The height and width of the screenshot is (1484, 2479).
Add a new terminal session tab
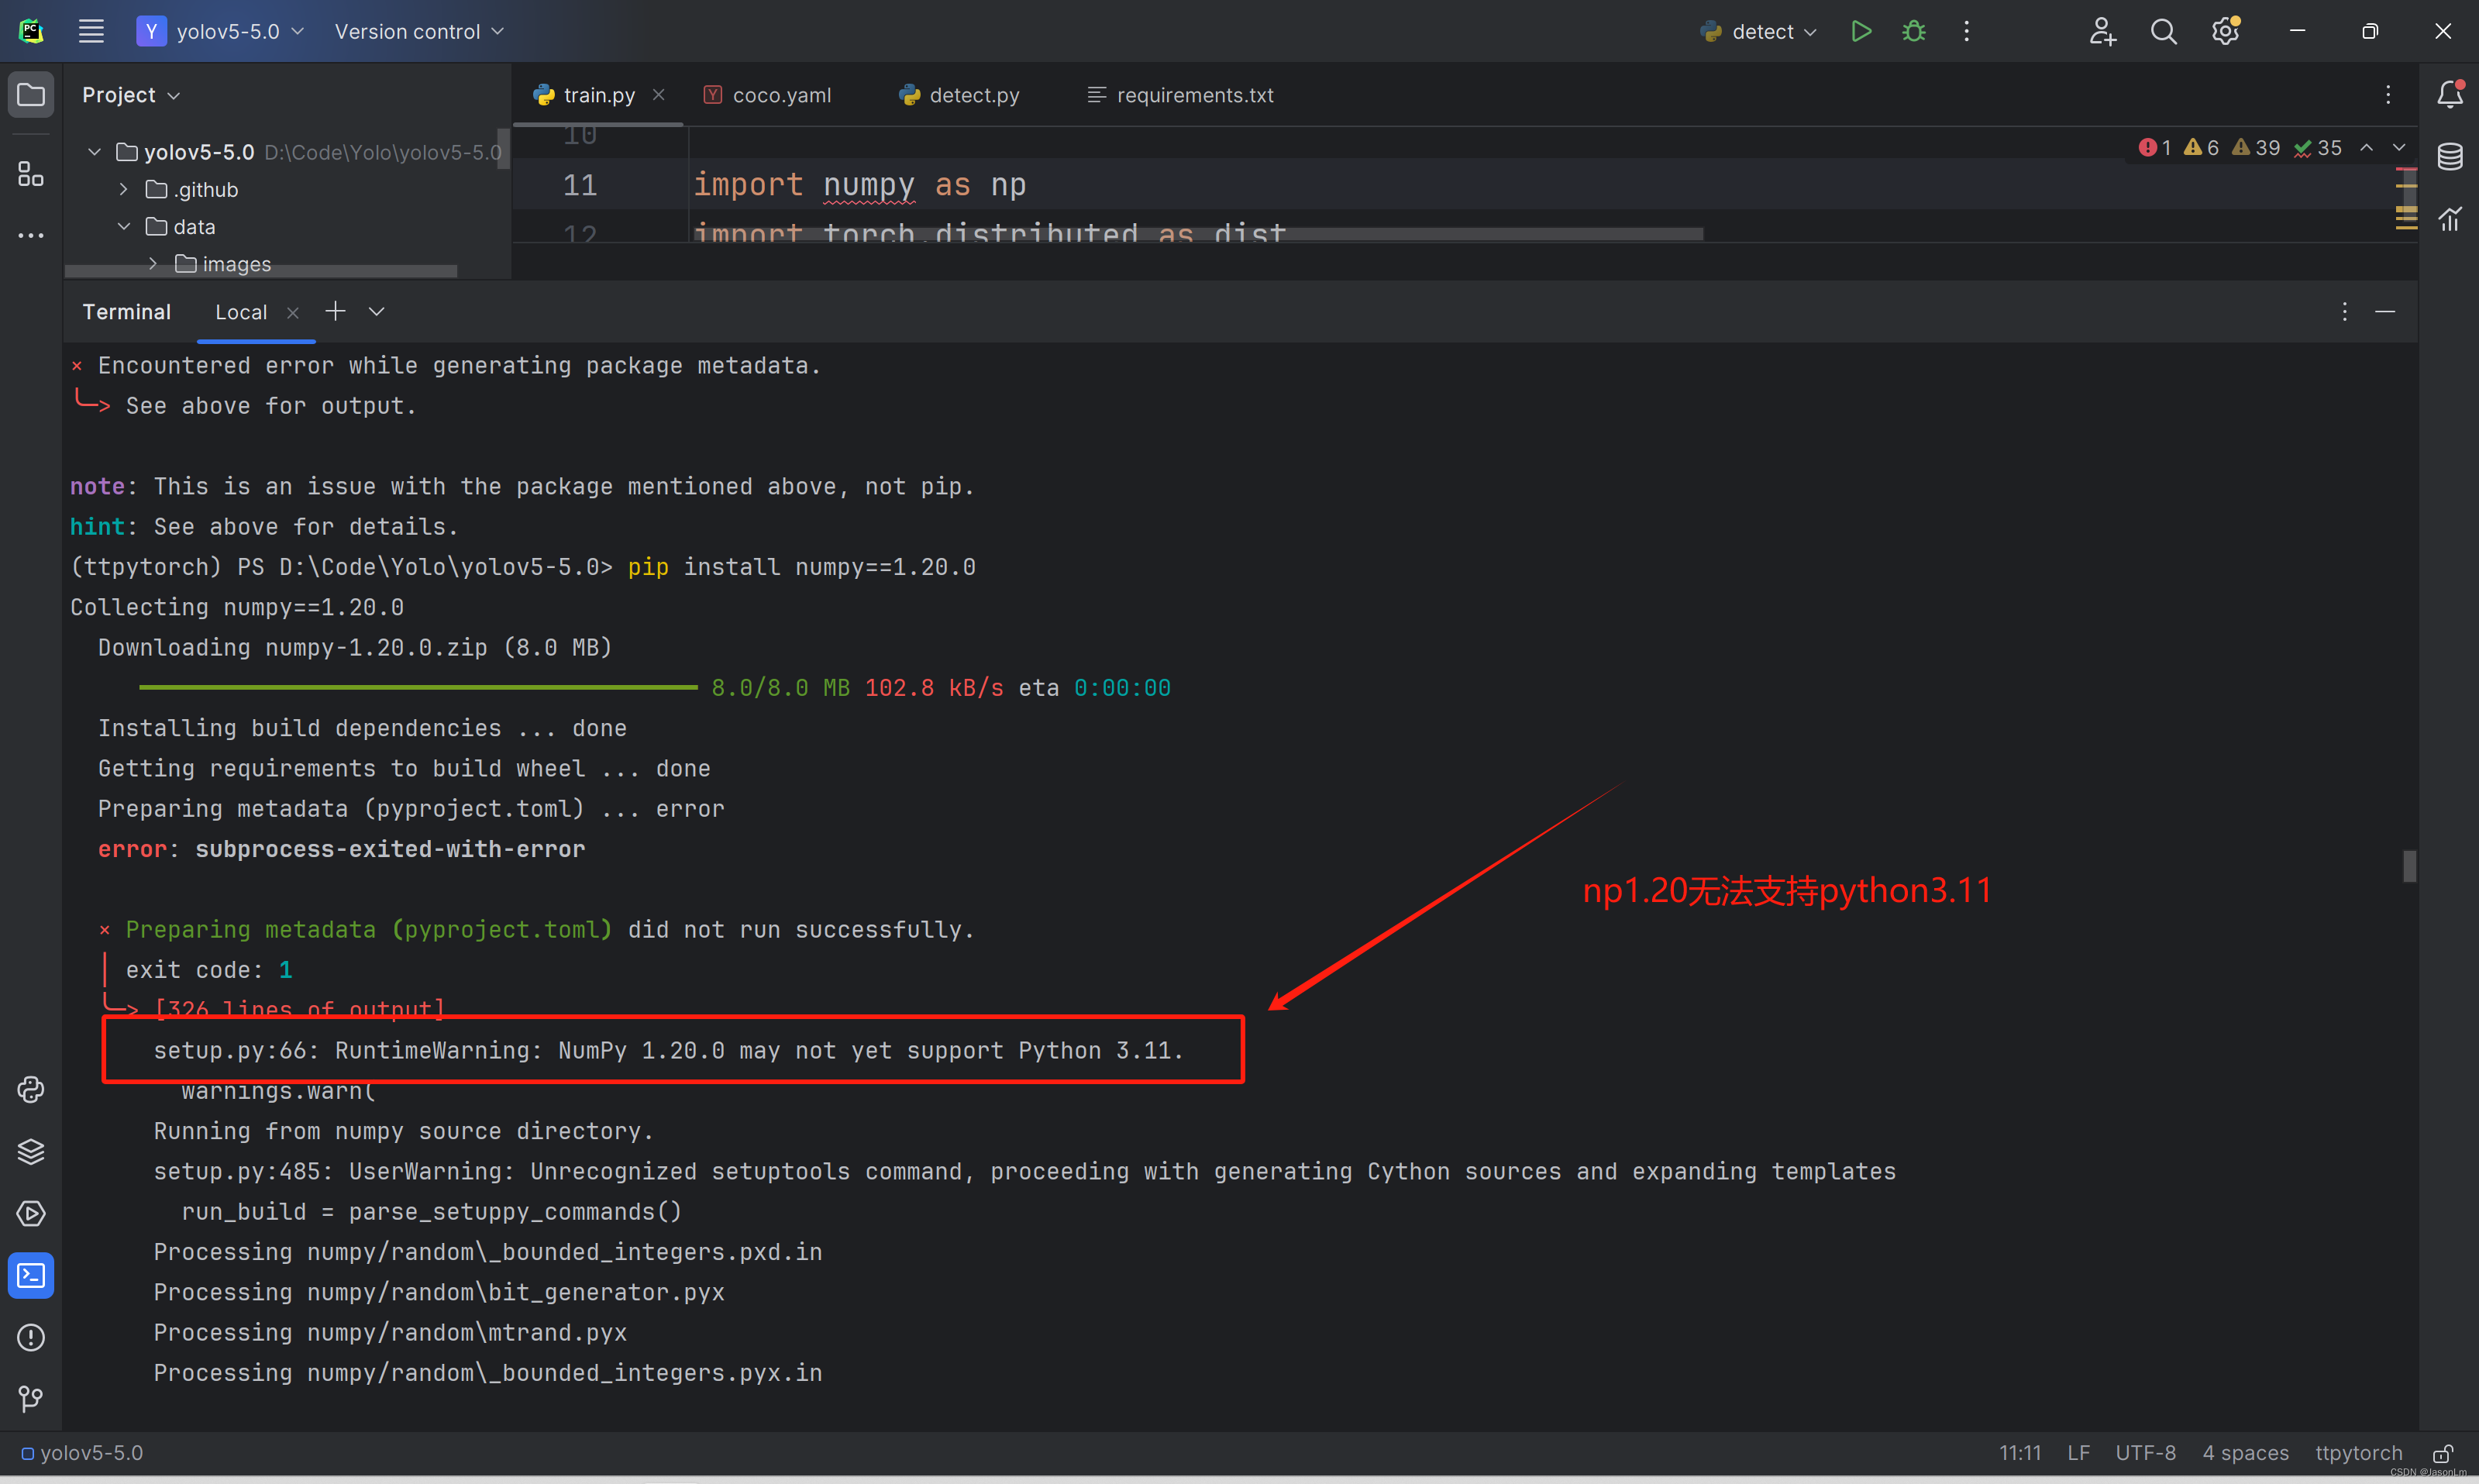tap(335, 311)
